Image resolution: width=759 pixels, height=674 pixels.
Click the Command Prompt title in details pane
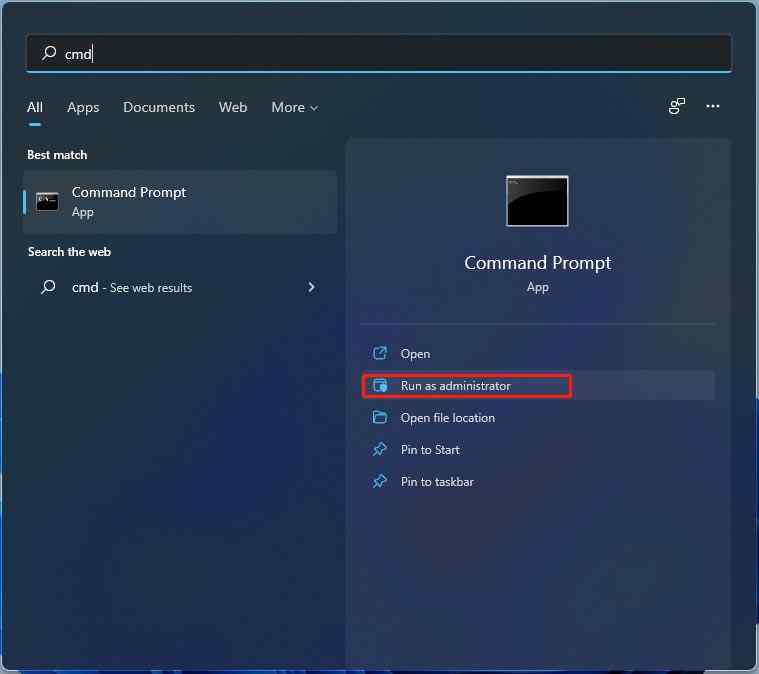pyautogui.click(x=537, y=263)
